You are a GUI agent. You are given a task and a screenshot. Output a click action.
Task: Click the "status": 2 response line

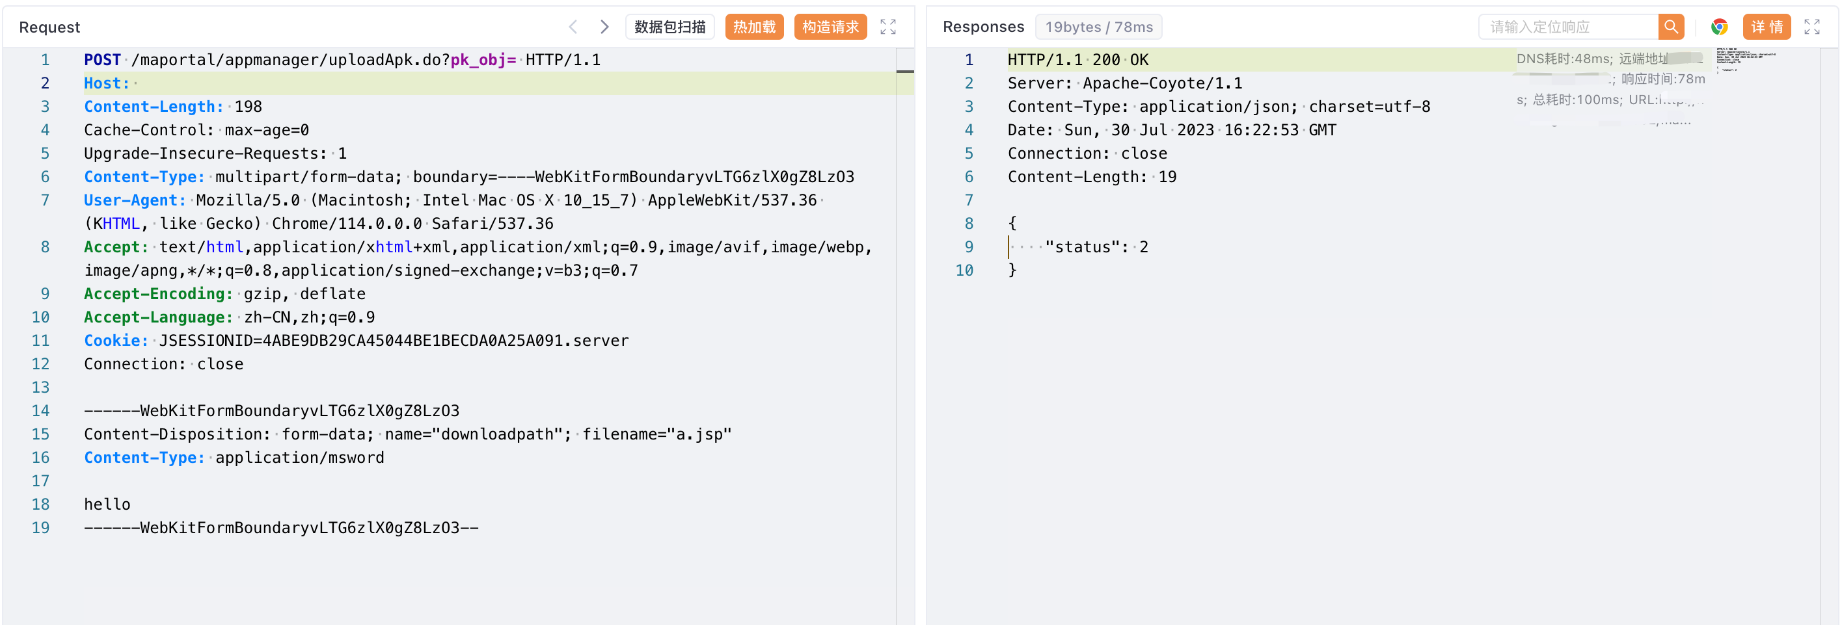(x=1096, y=247)
